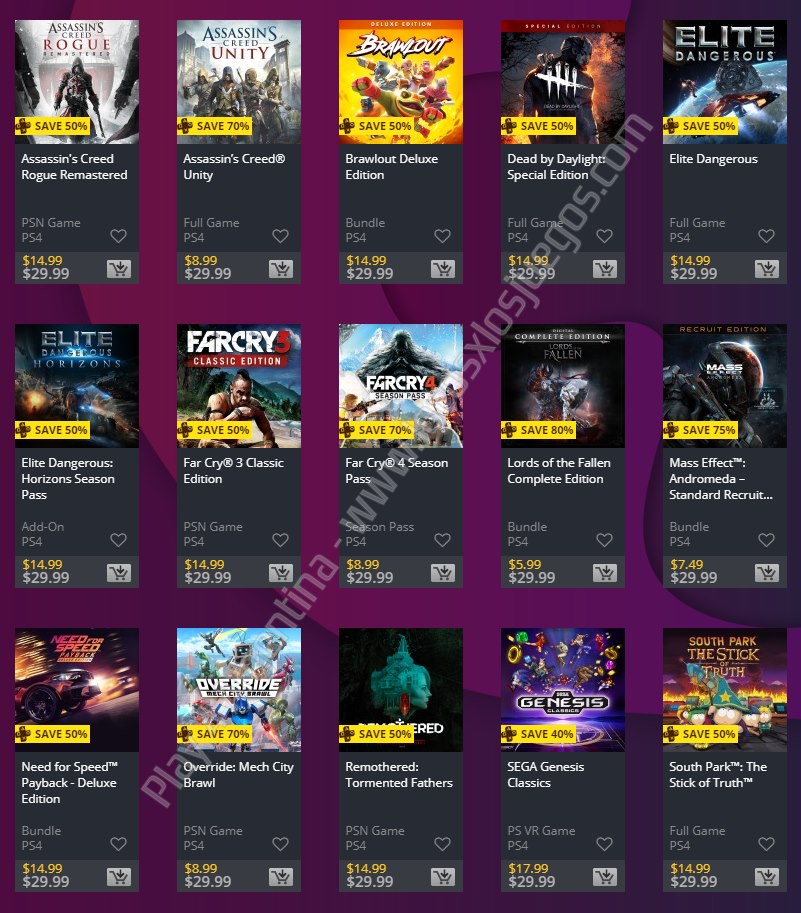This screenshot has width=801, height=913.
Task: Add Assassin's Creed Unity to cart
Action: (281, 268)
